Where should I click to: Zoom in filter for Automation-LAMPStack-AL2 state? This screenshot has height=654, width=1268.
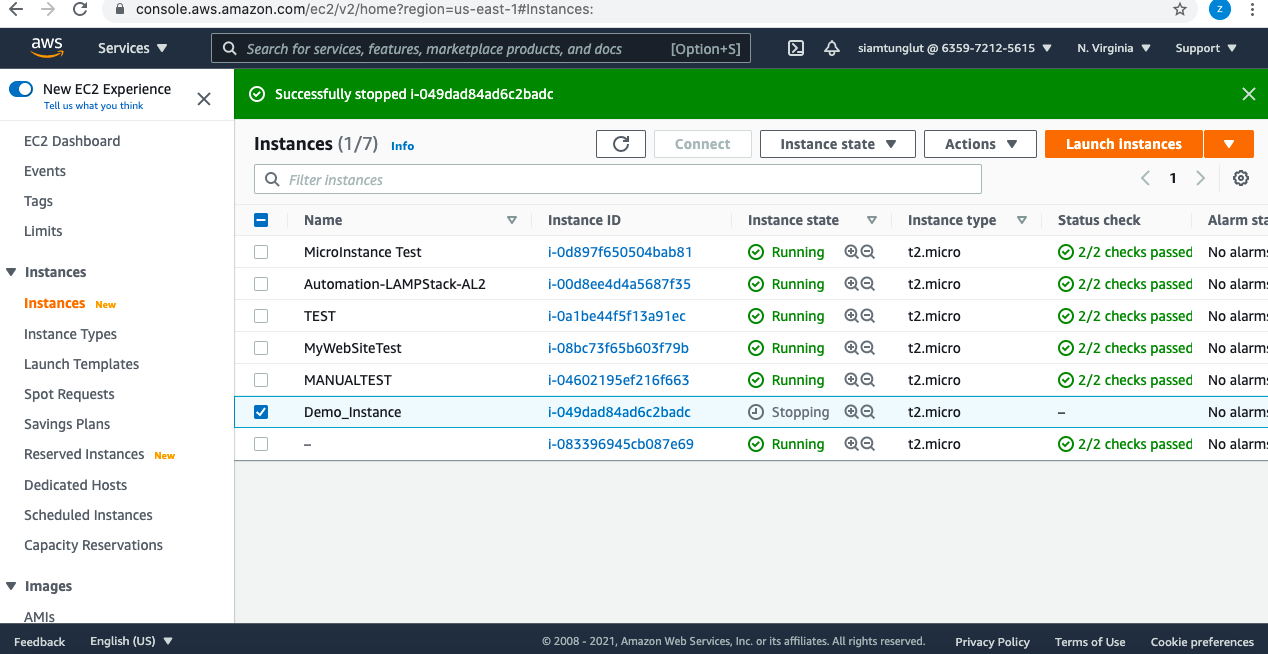tap(851, 284)
